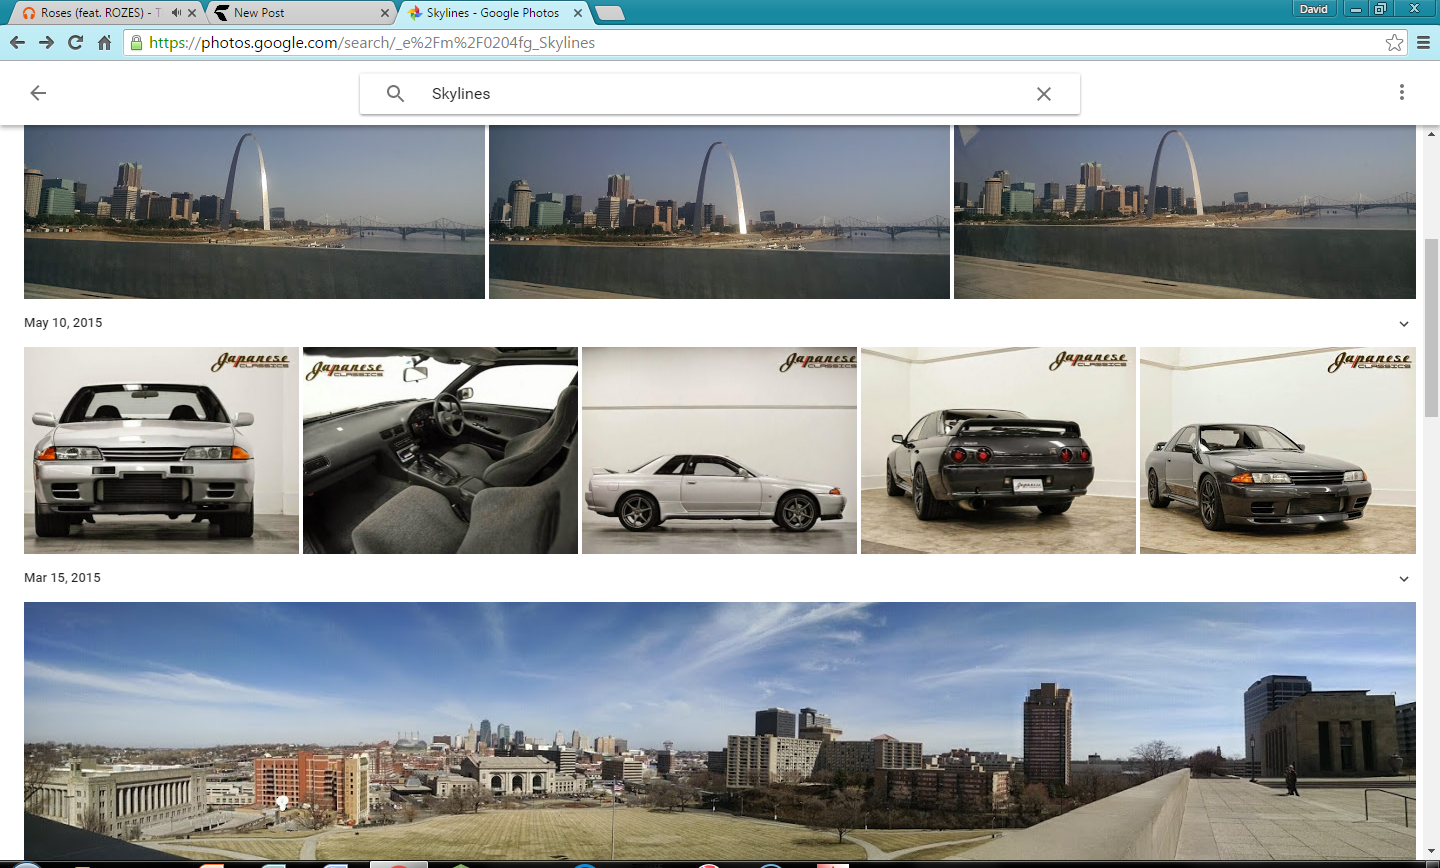
Task: Open the Google Photos more options menu
Action: 1402,92
